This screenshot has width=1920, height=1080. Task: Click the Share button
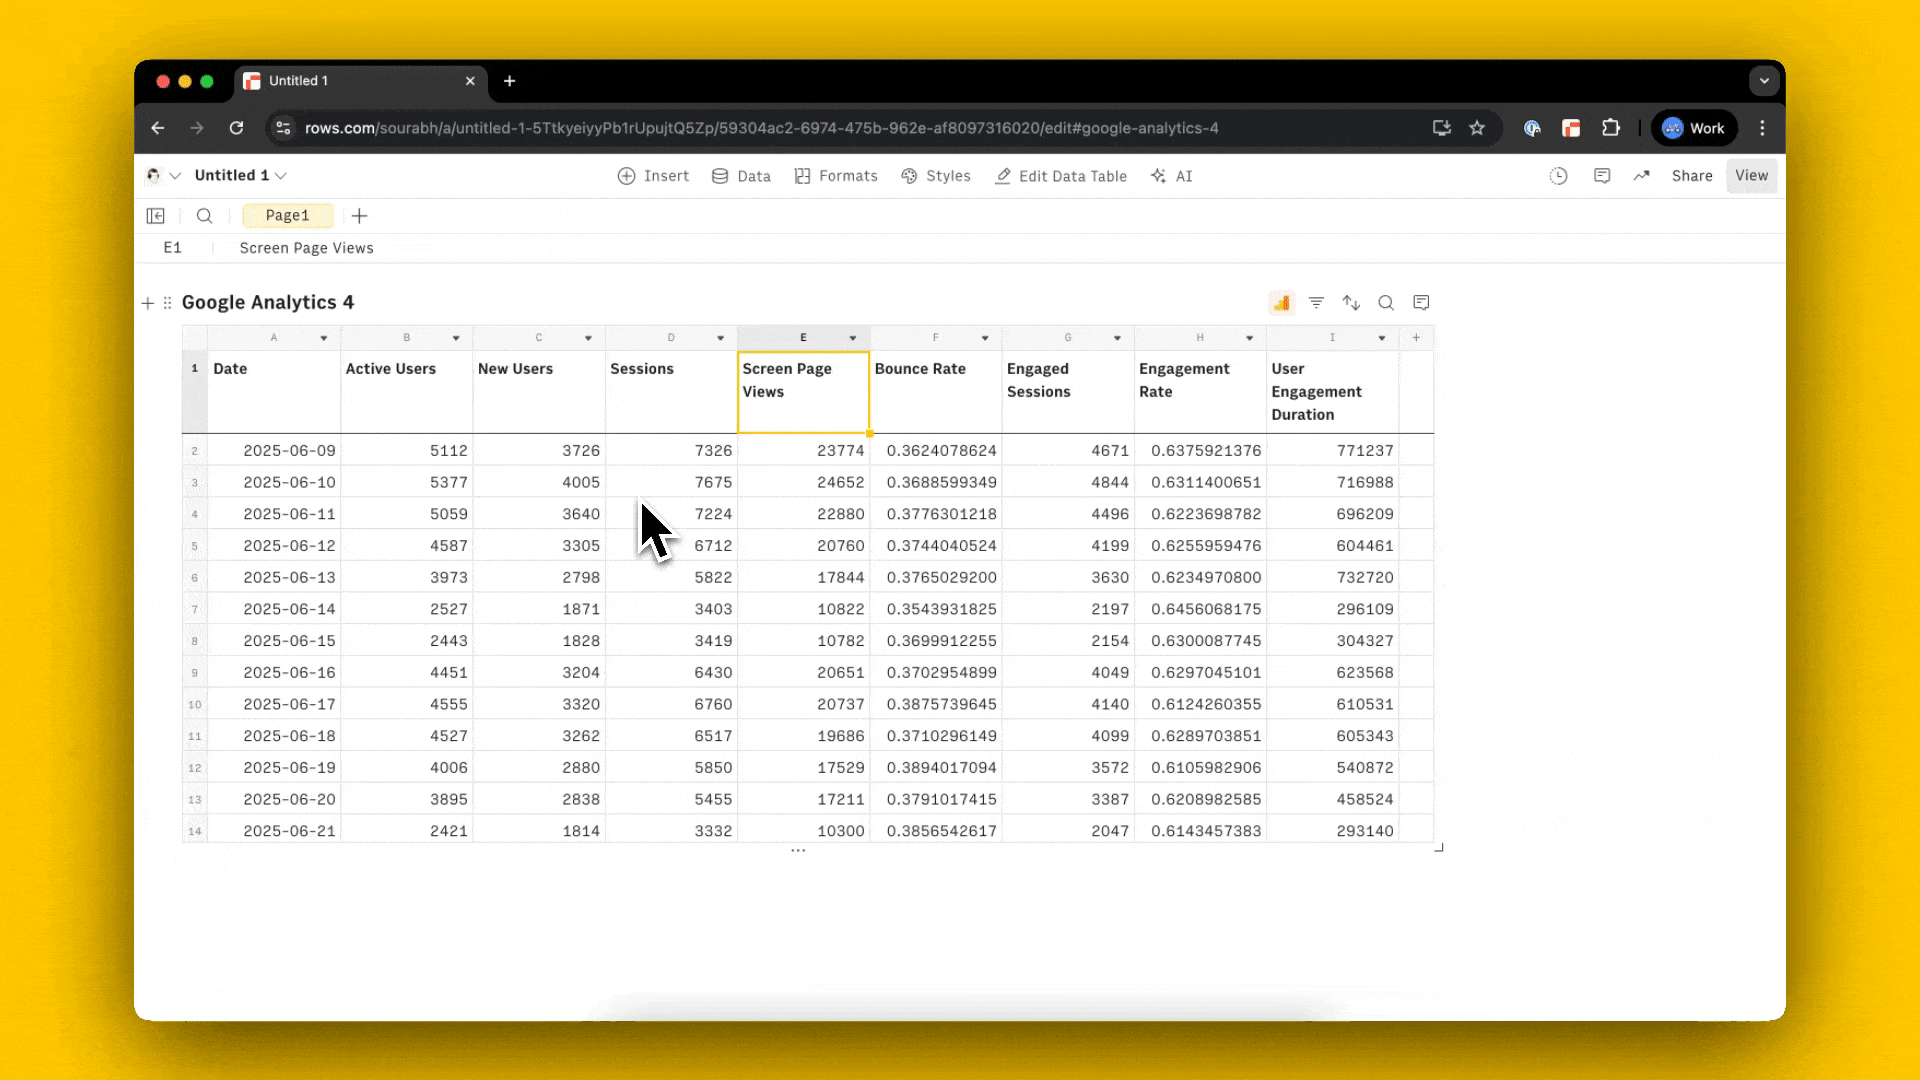[1692, 176]
